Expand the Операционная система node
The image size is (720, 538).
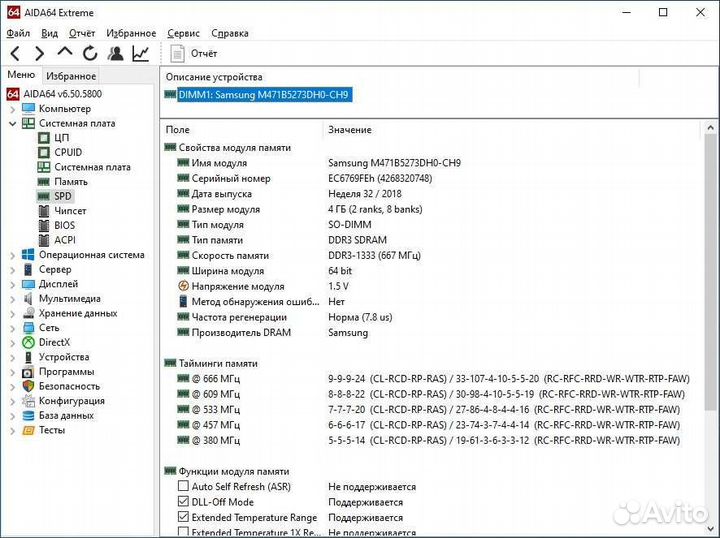(12, 255)
